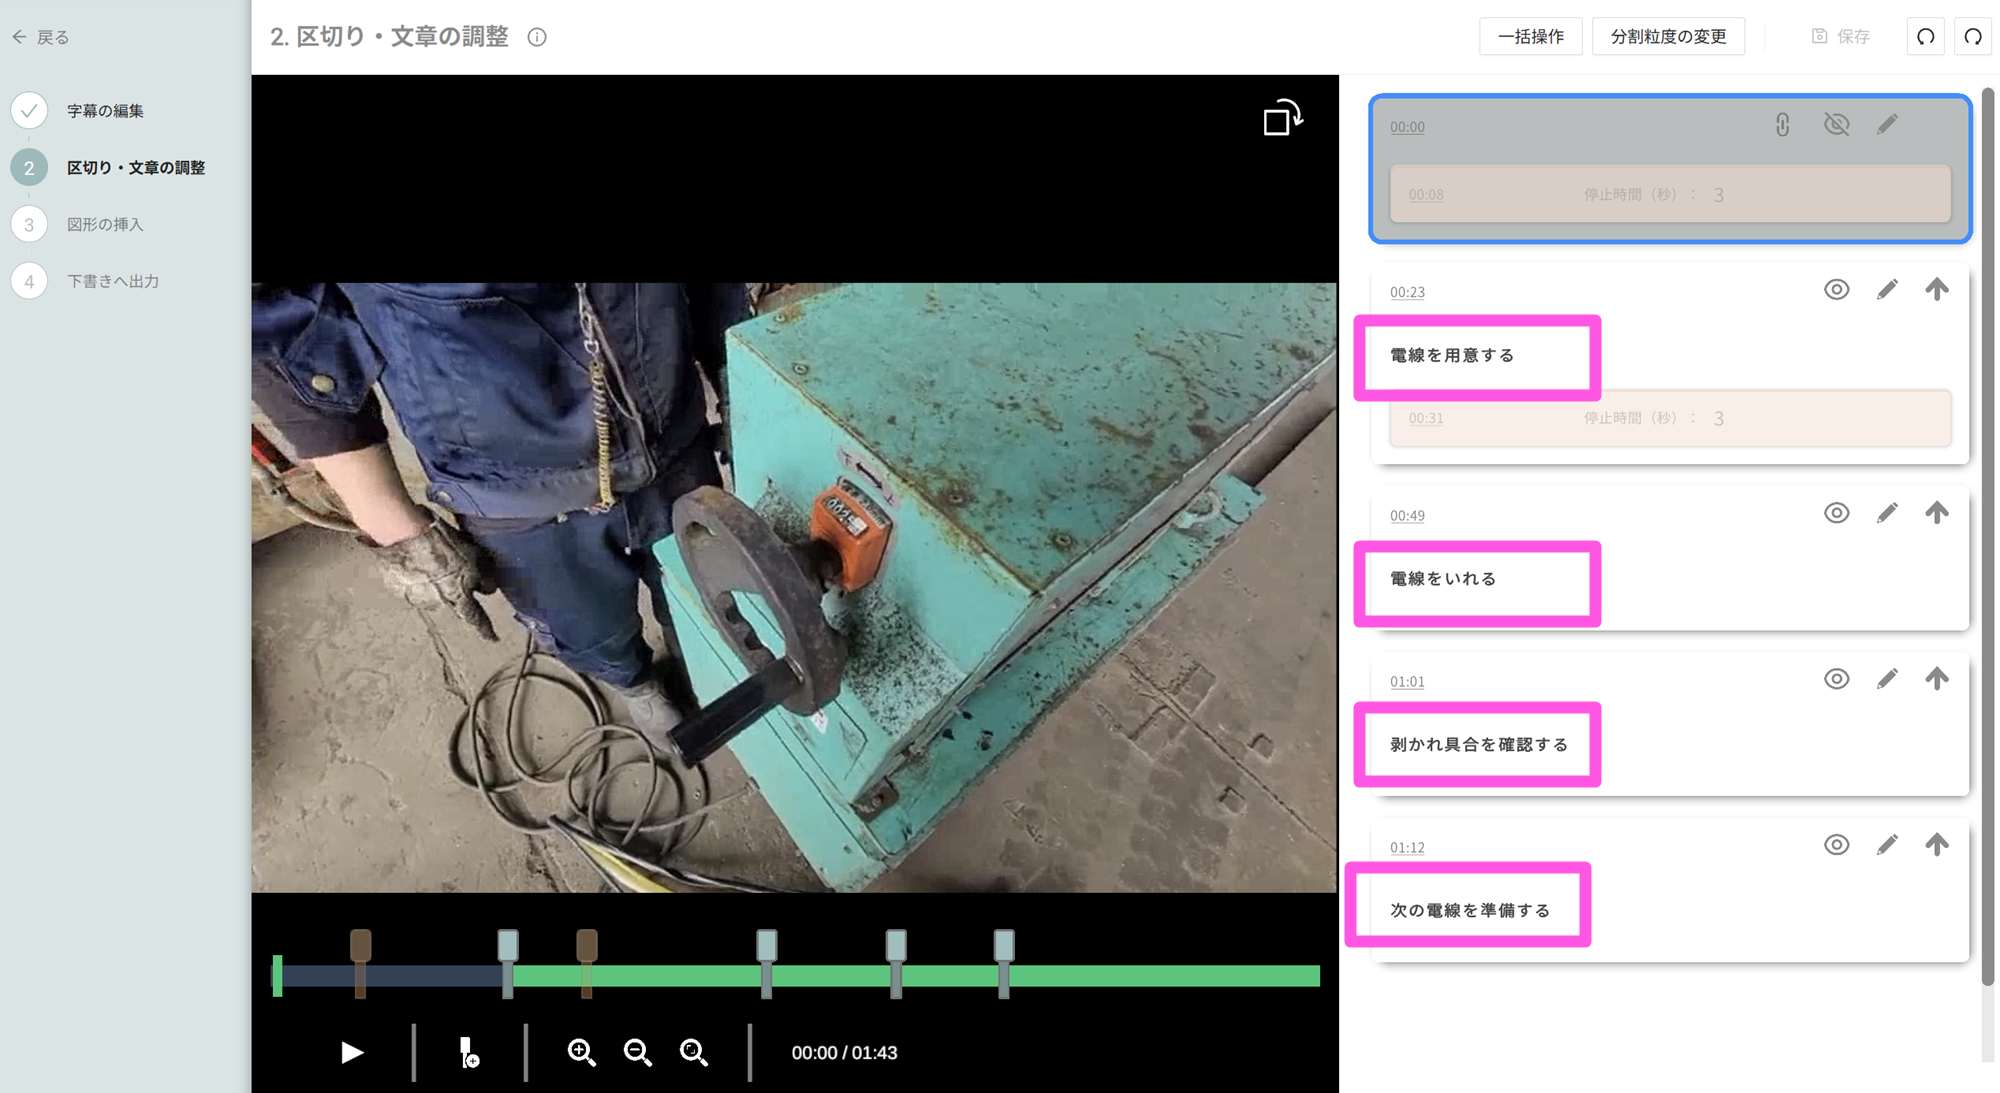Show the hidden 00:00 segment

coord(1836,125)
